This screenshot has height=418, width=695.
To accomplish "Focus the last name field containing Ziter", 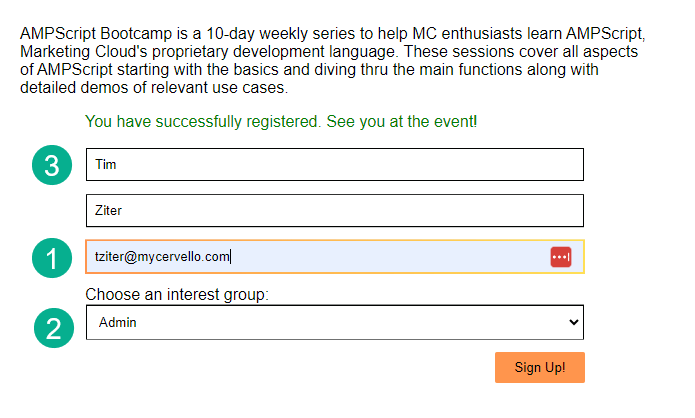I will pos(334,211).
